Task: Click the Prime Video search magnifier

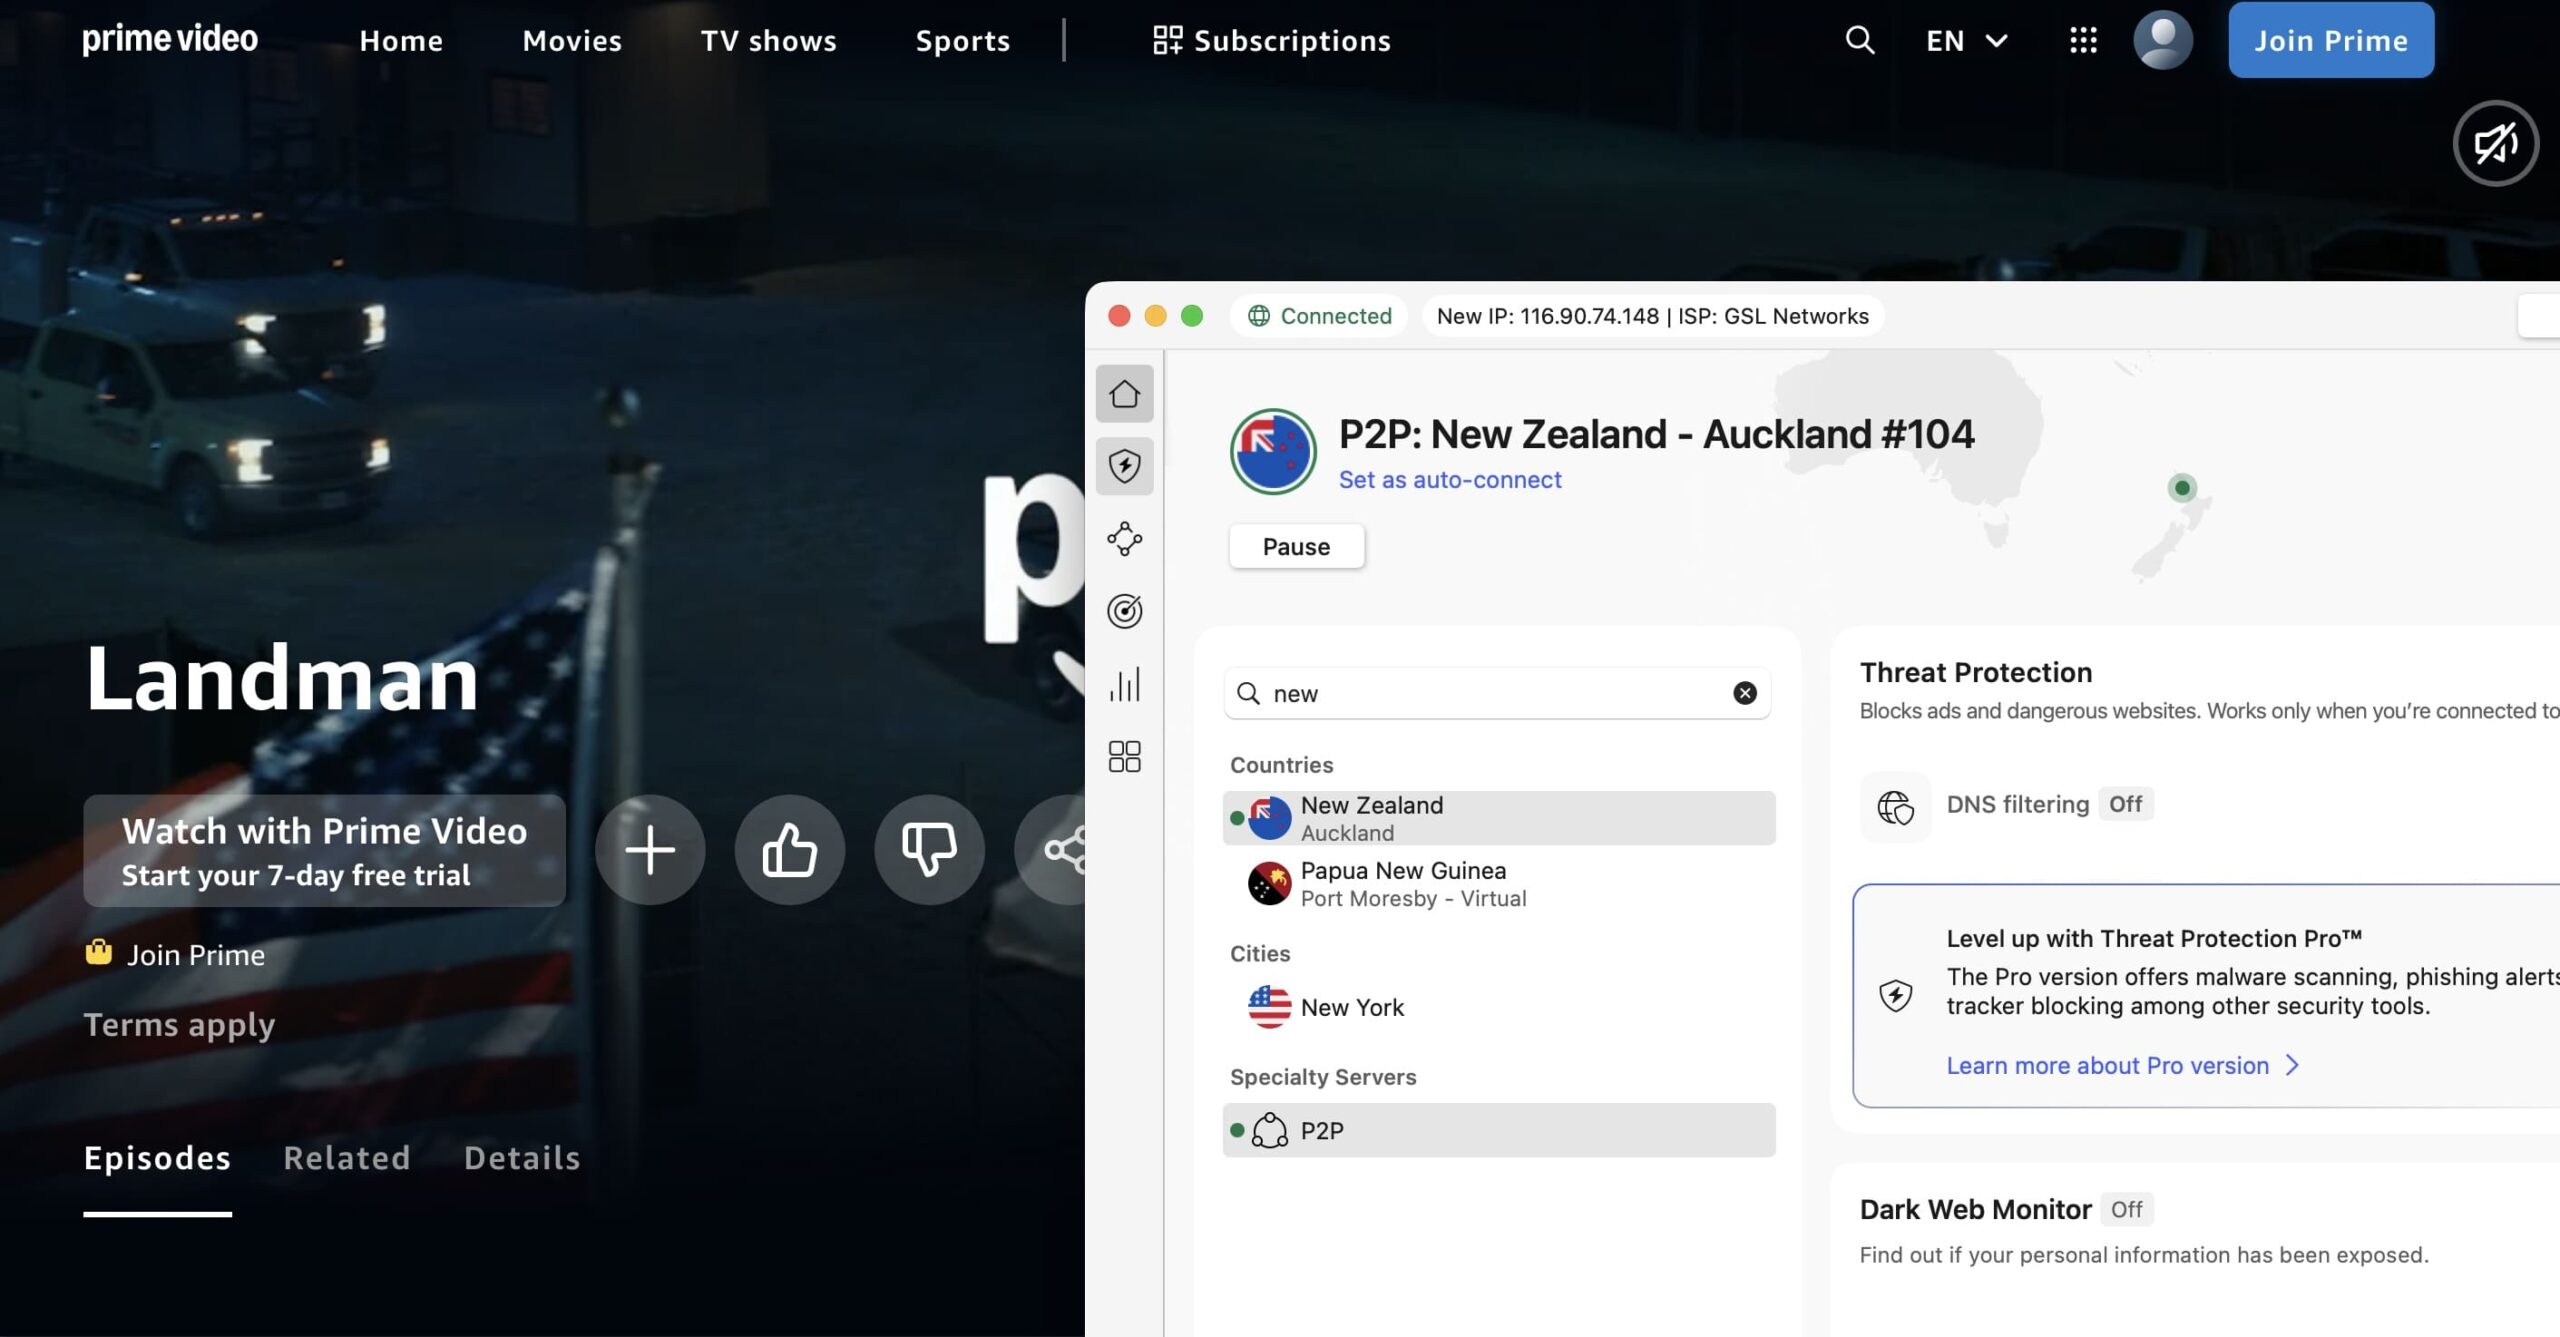Action: pos(1859,40)
